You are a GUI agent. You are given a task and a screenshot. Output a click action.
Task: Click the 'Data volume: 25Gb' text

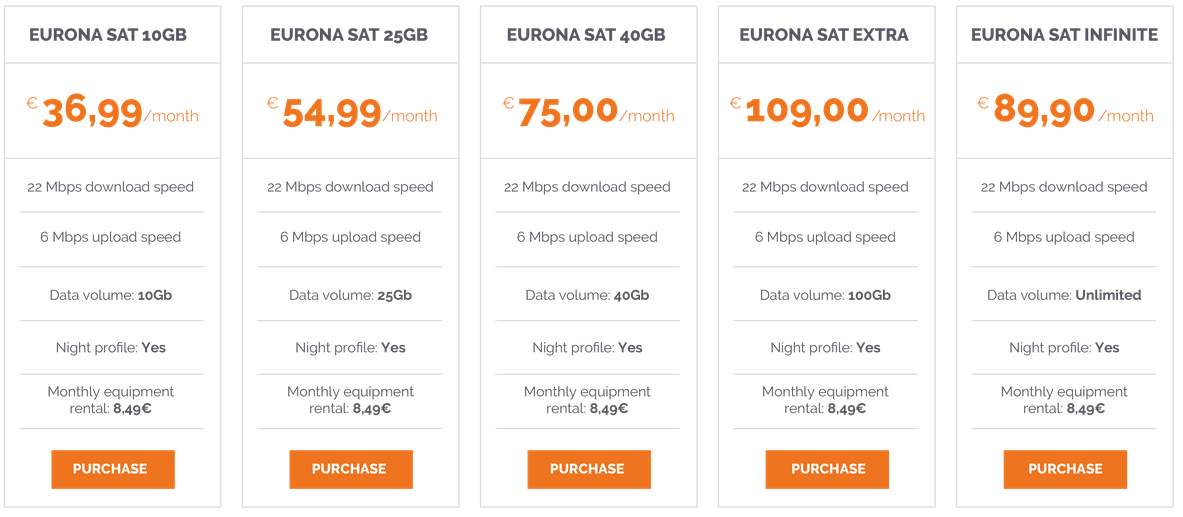[x=350, y=295]
